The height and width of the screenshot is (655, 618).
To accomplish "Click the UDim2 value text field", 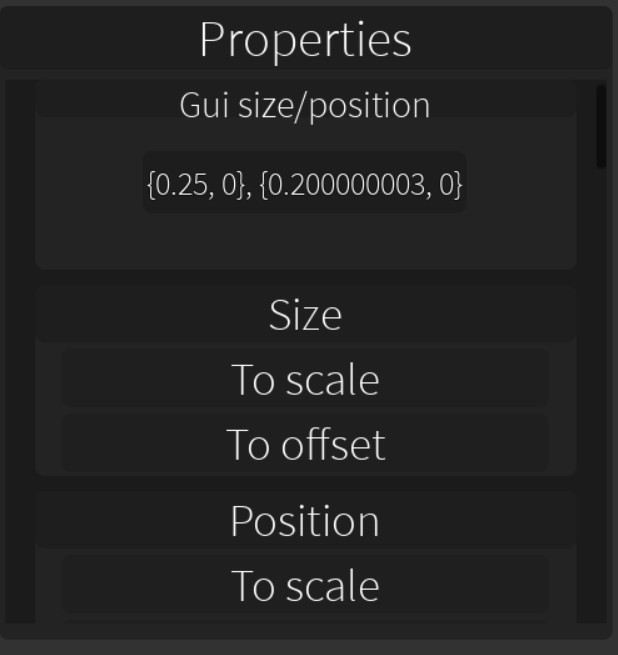I will point(304,184).
